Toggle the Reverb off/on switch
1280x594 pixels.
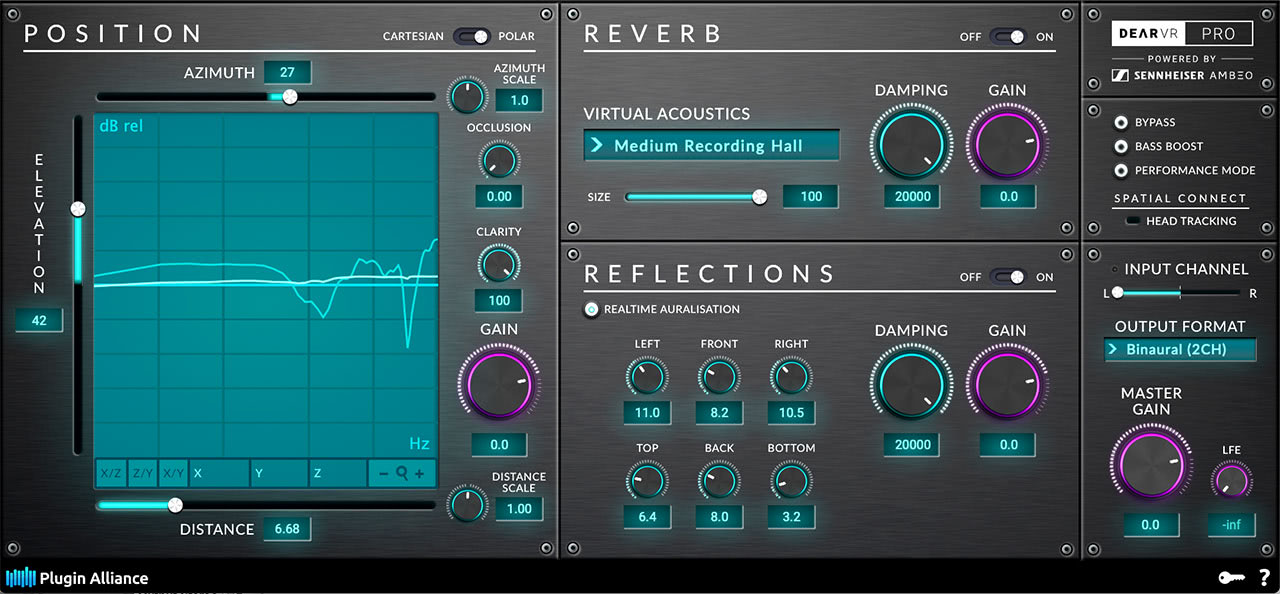(x=1008, y=36)
